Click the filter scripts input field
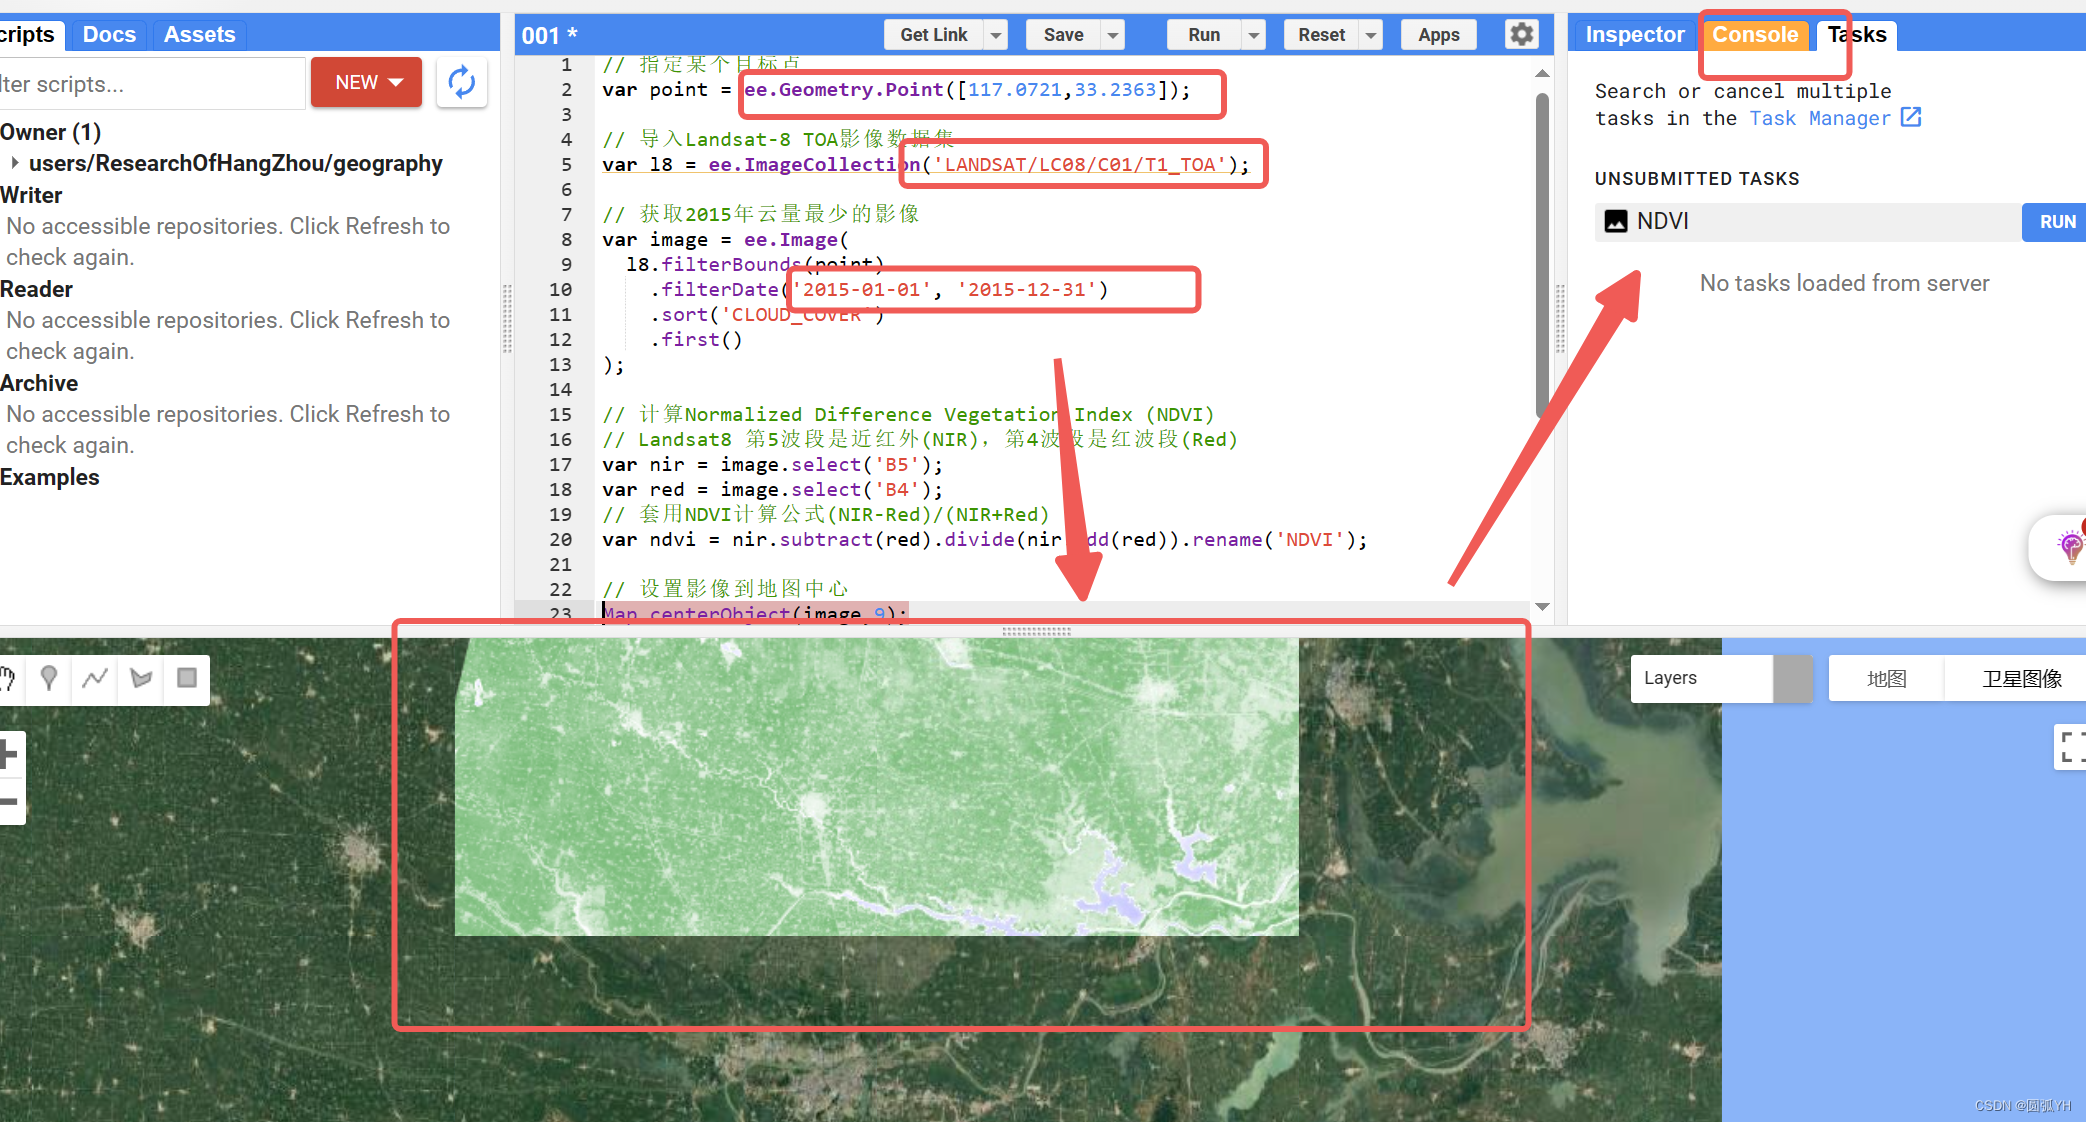The image size is (2086, 1122). coord(150,84)
